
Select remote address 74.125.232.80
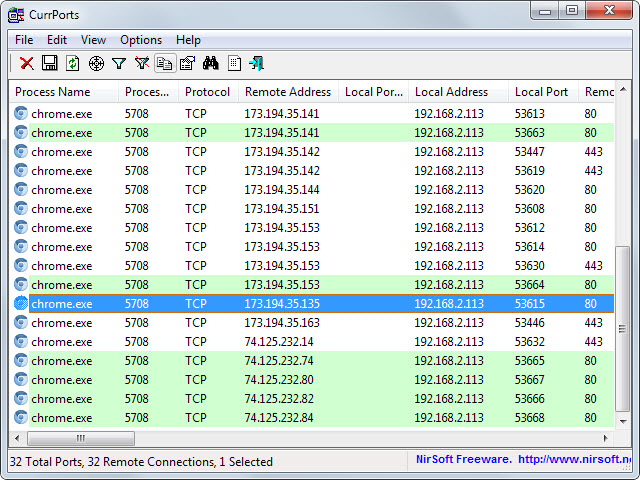click(279, 380)
